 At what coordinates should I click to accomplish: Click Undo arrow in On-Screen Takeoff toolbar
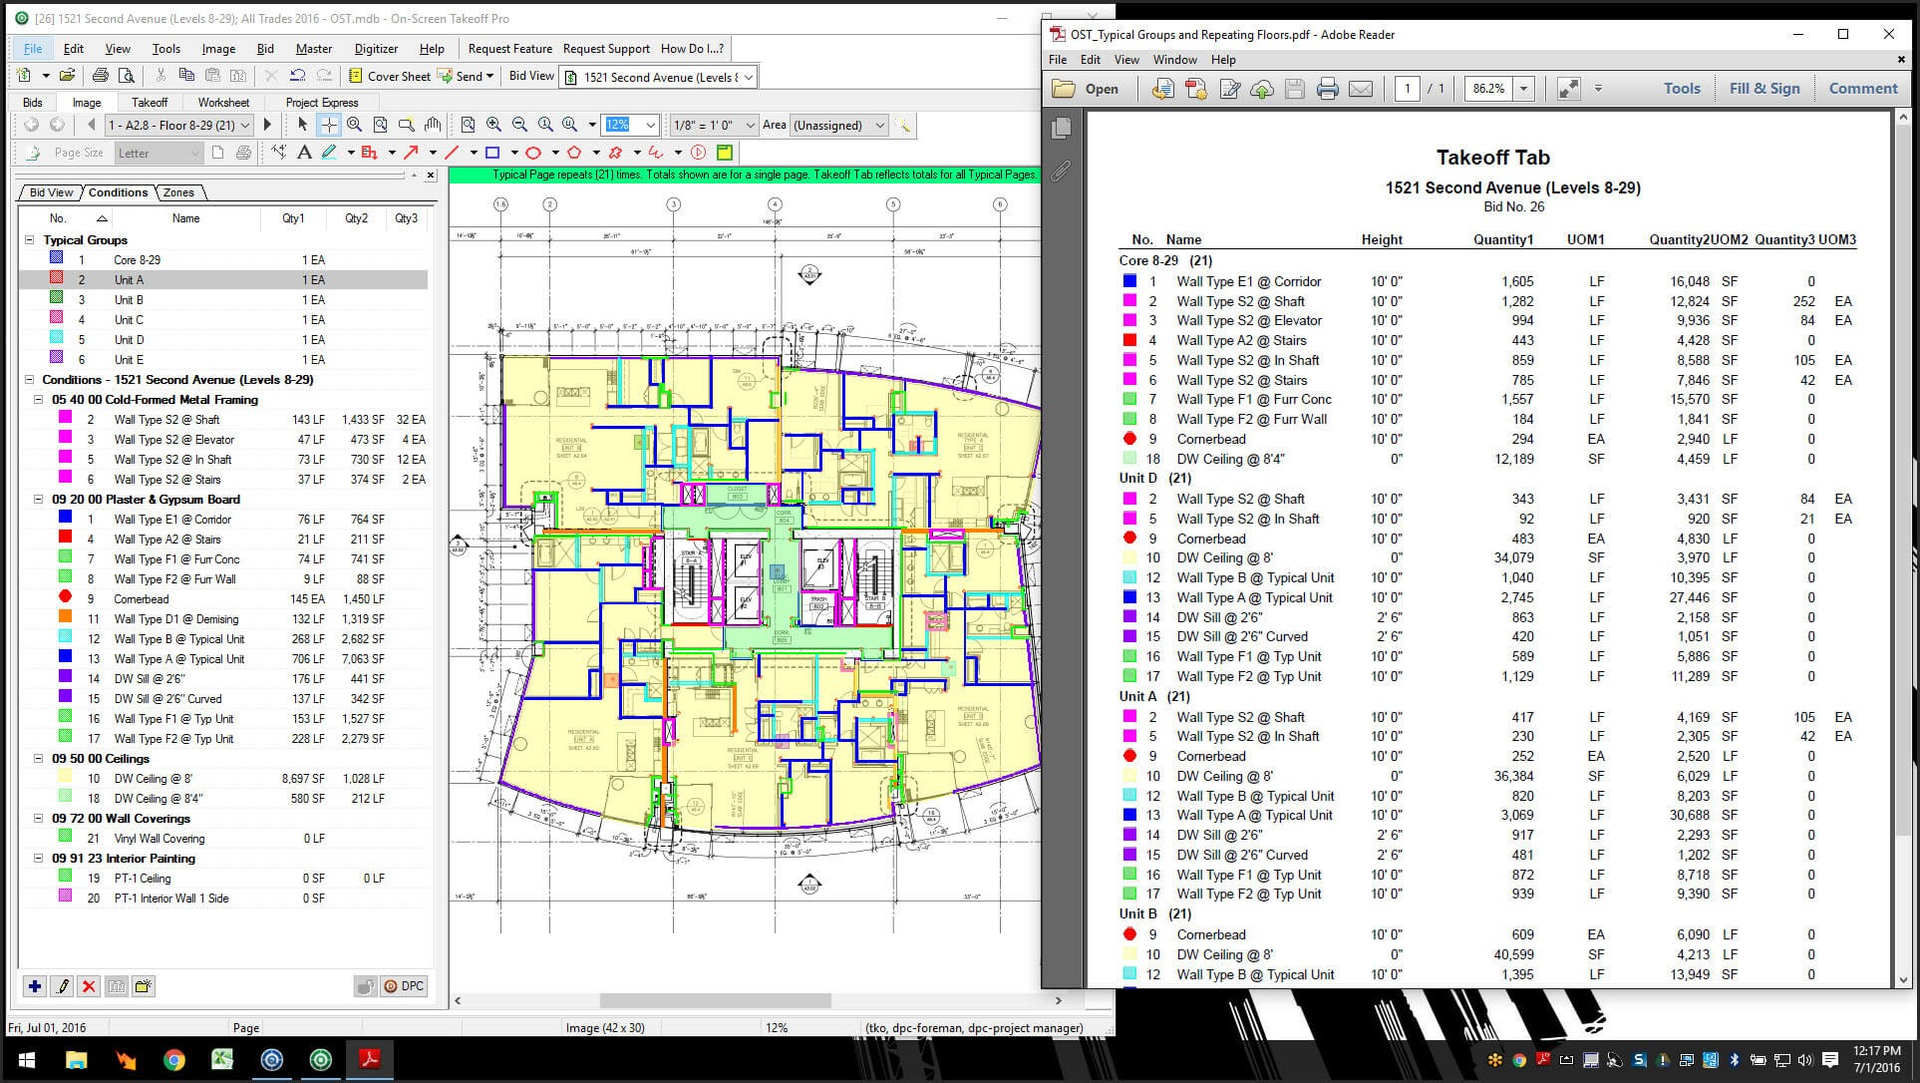(297, 76)
